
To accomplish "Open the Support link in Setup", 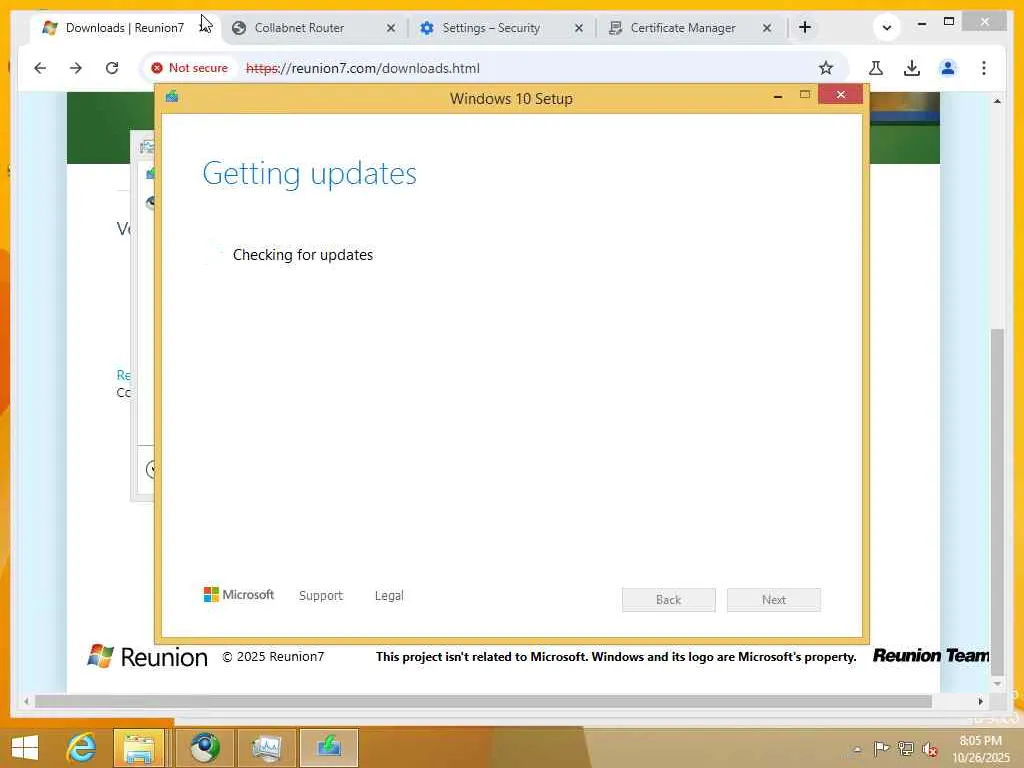I will [321, 596].
